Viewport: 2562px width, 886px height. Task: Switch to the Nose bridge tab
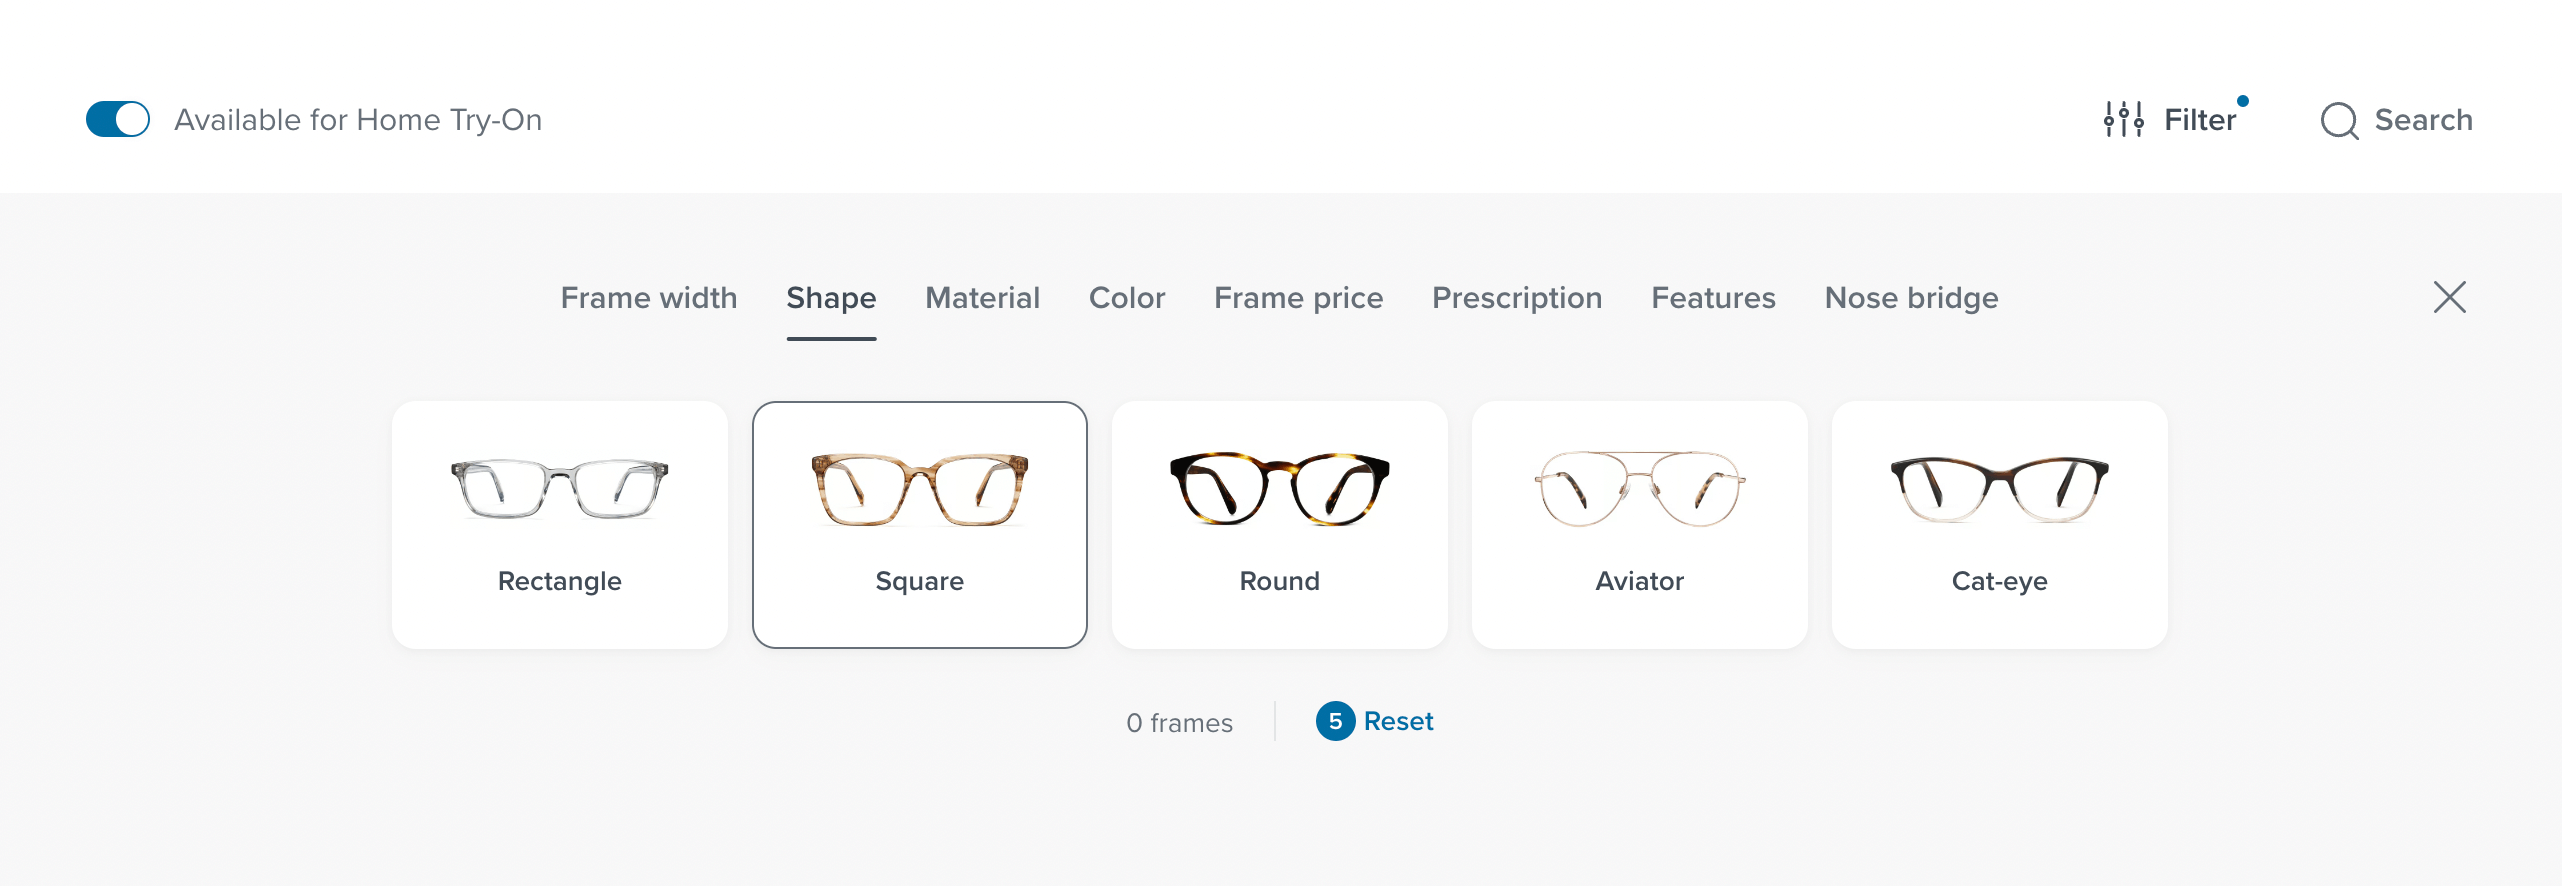tap(1911, 298)
